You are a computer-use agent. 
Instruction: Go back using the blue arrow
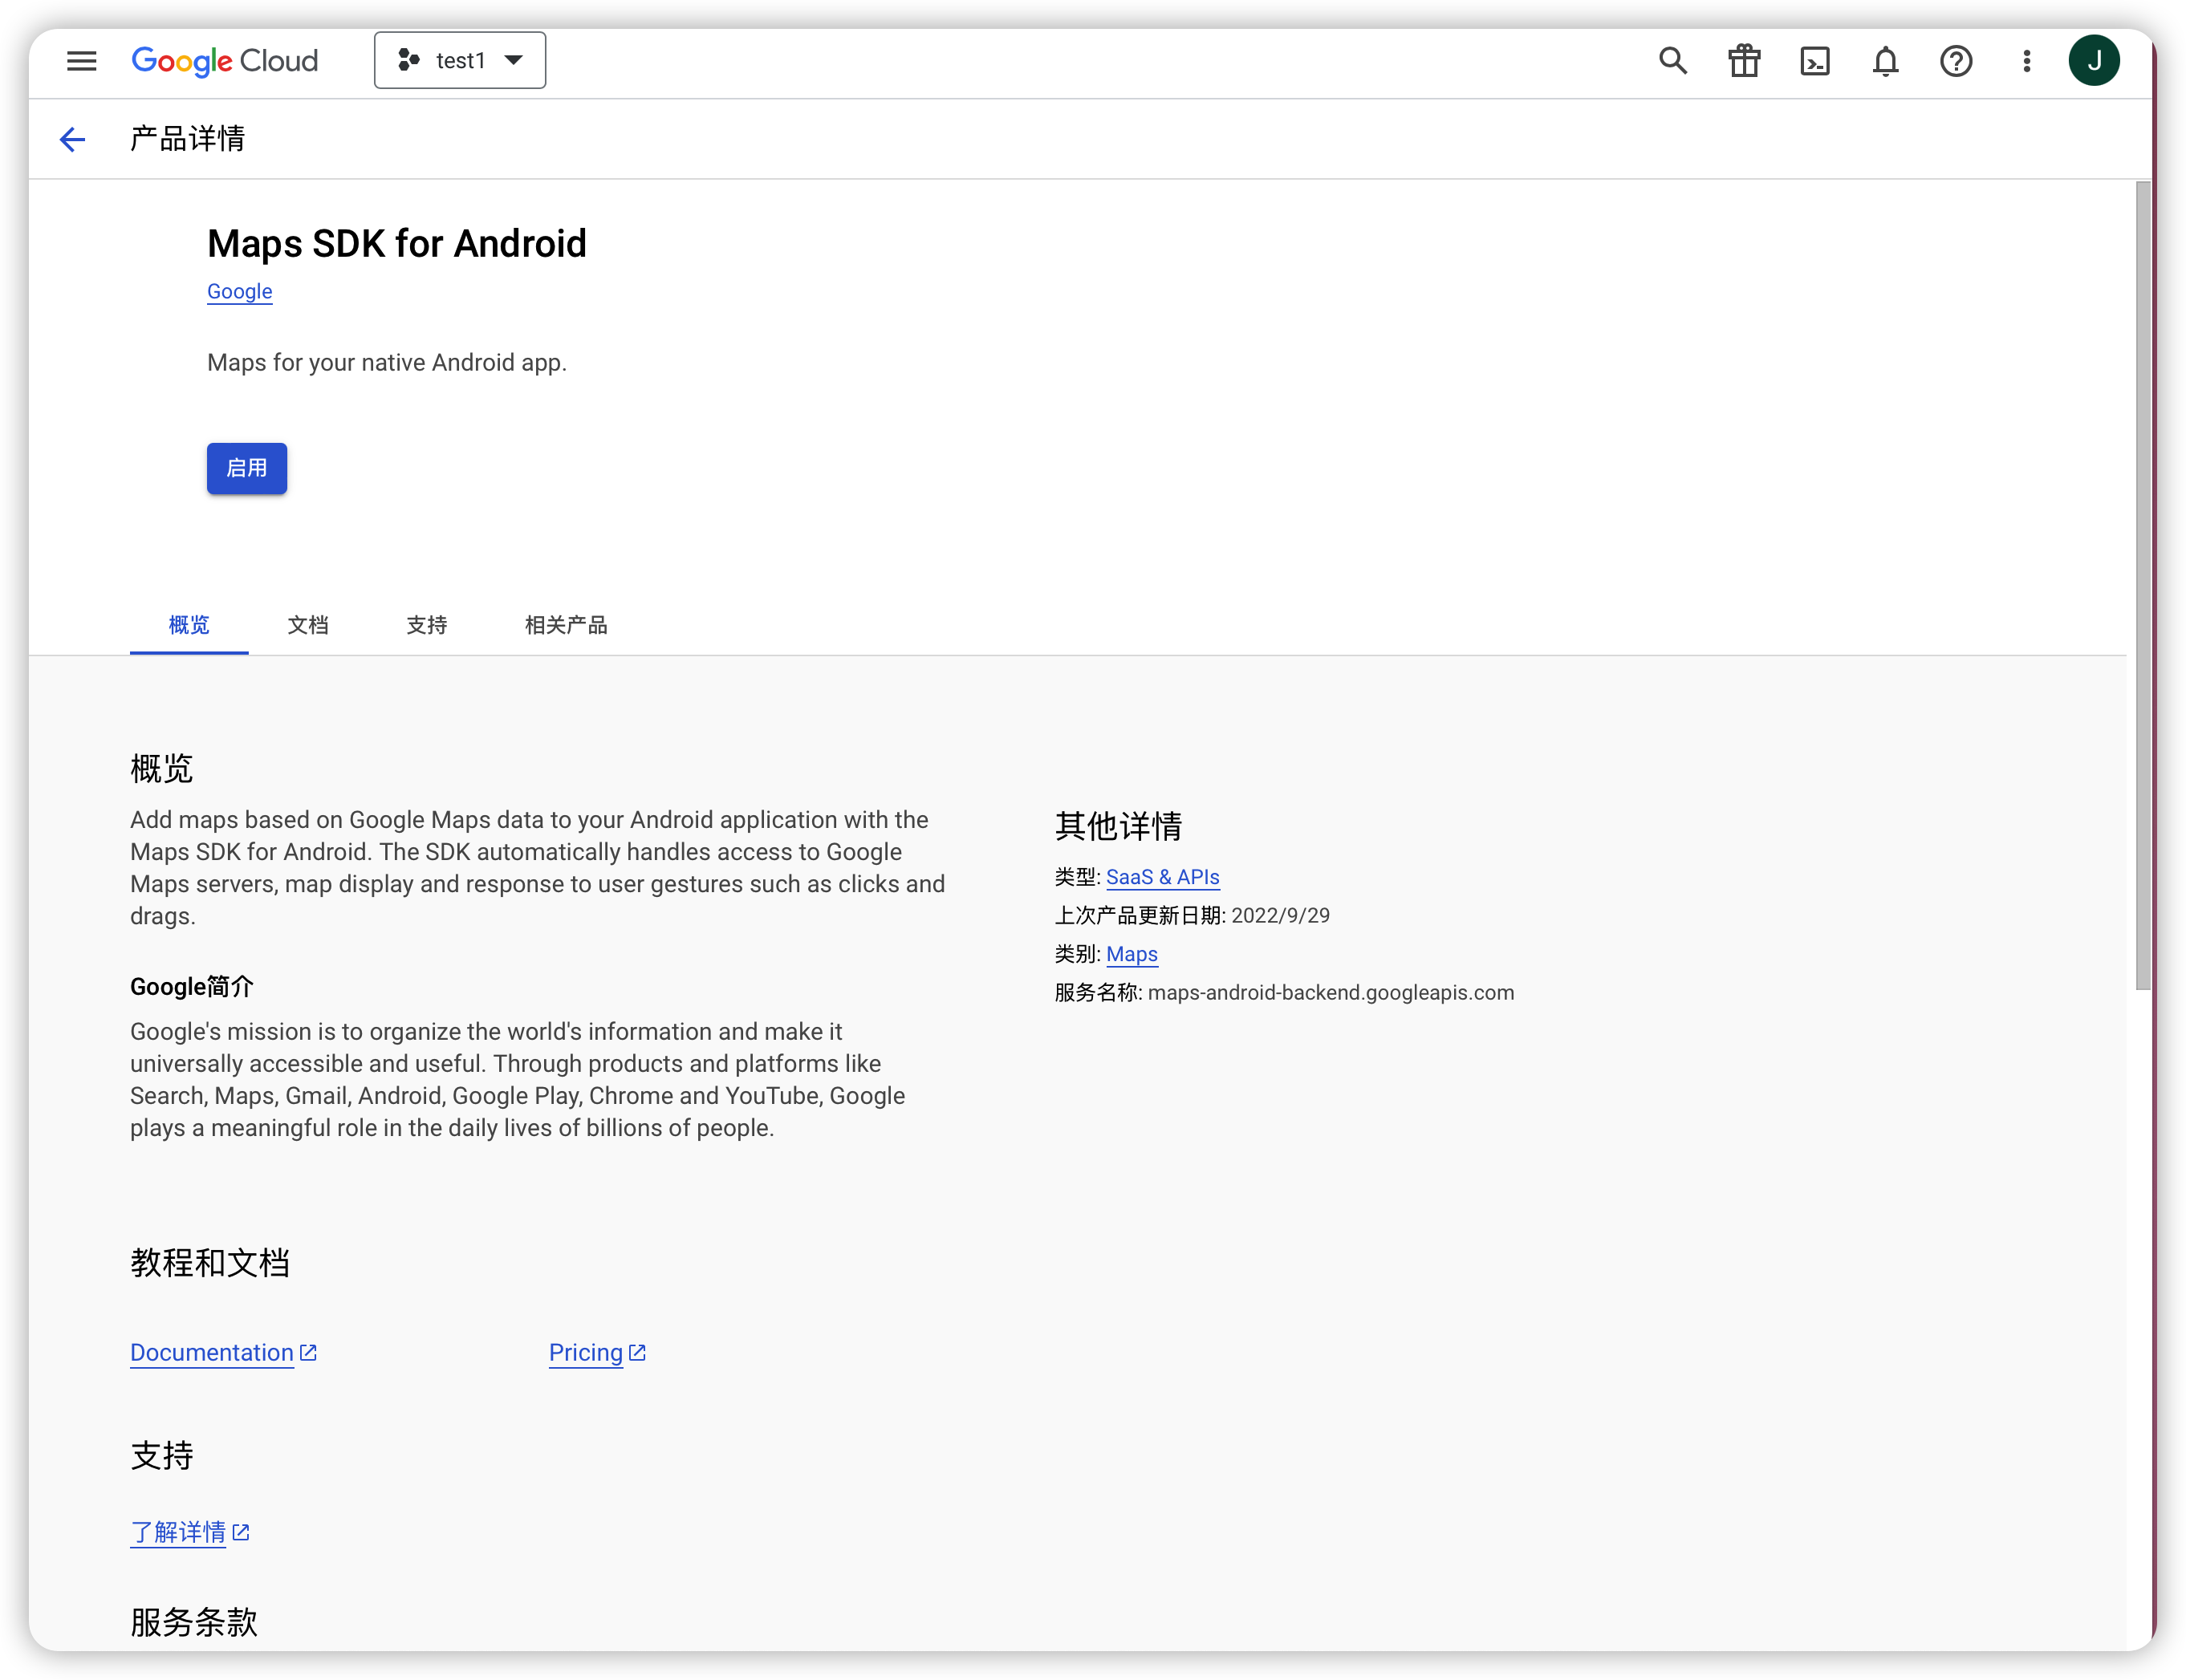[72, 139]
